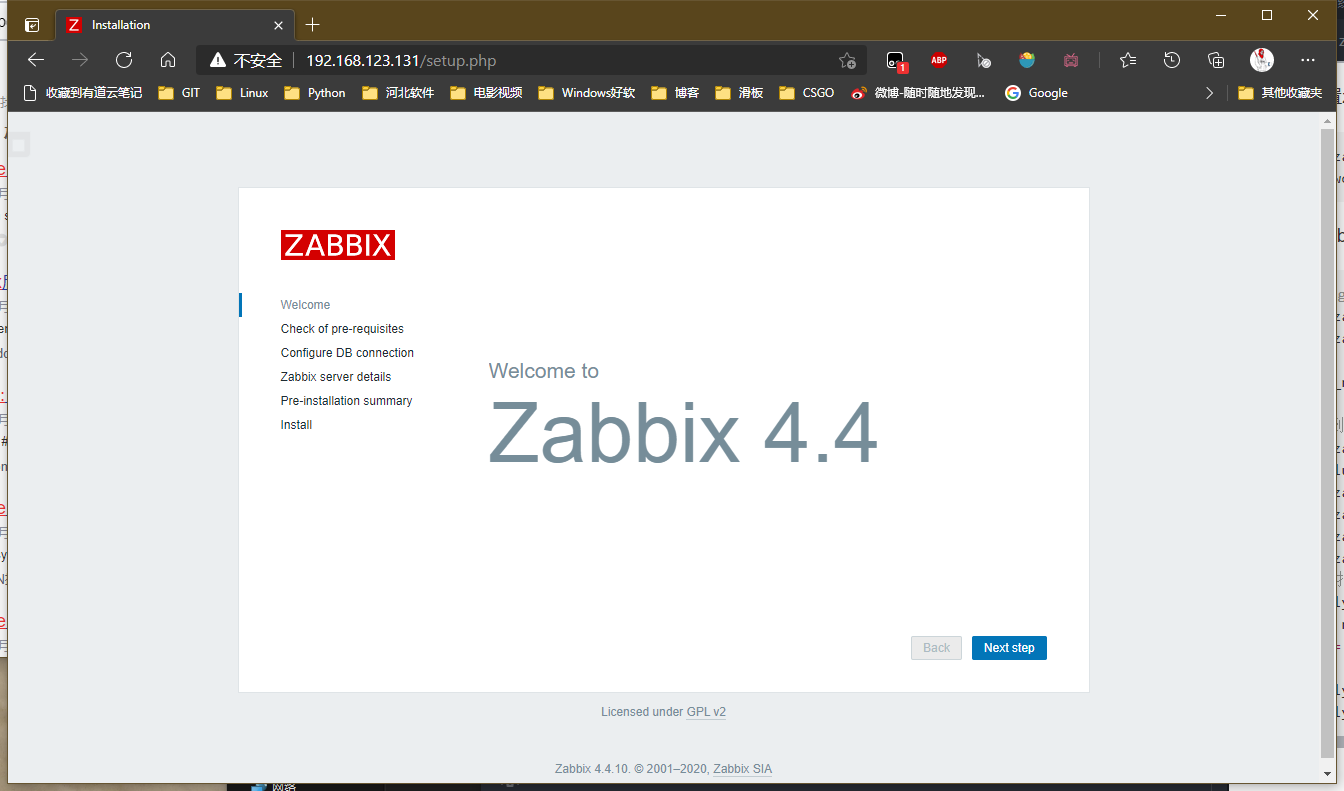Open the 其他收藏夹 folder
The width and height of the screenshot is (1344, 791).
(x=1280, y=93)
